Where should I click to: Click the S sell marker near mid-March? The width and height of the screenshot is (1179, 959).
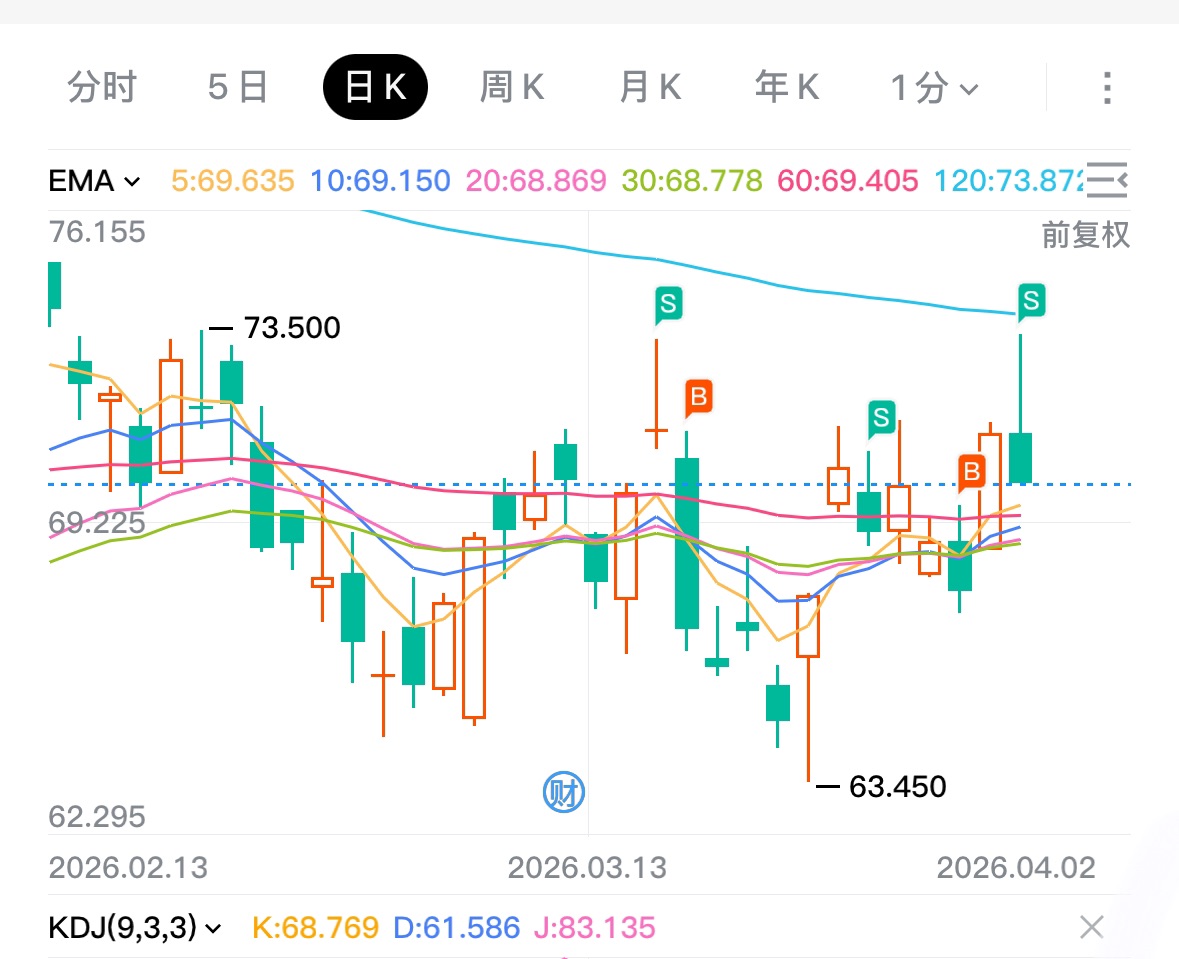[x=669, y=302]
